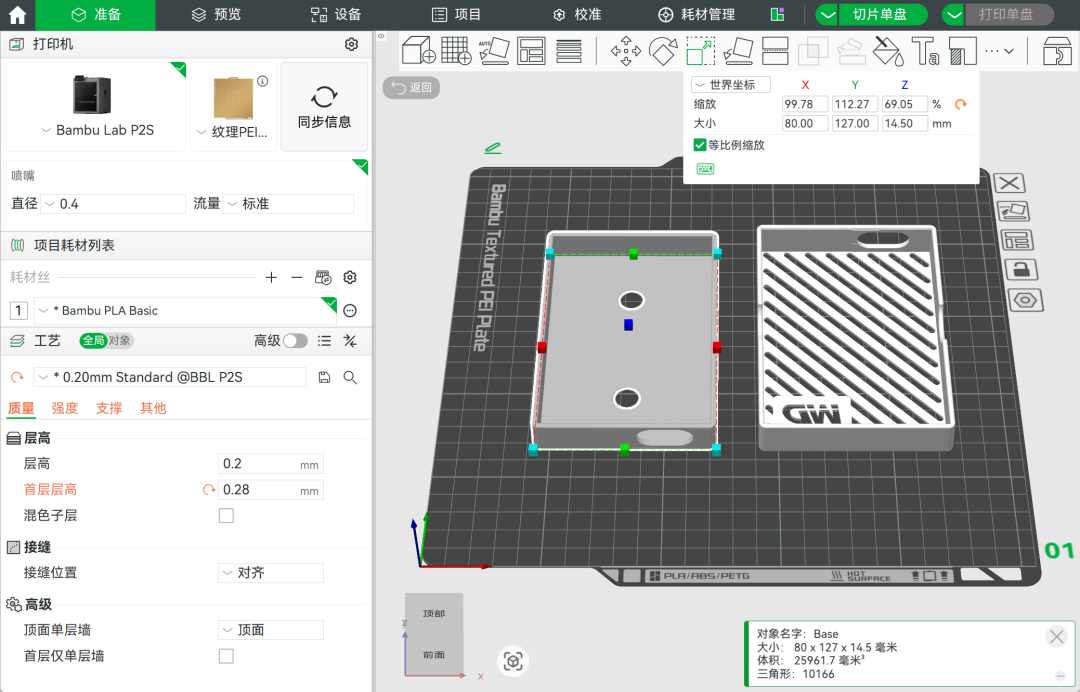Open the Assembly view icon
1080x692 pixels.
coord(1057,51)
